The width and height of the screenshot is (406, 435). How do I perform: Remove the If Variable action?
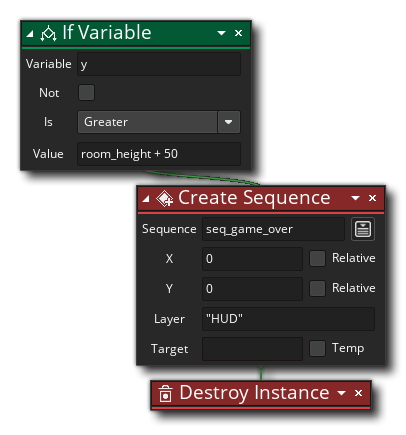[238, 33]
